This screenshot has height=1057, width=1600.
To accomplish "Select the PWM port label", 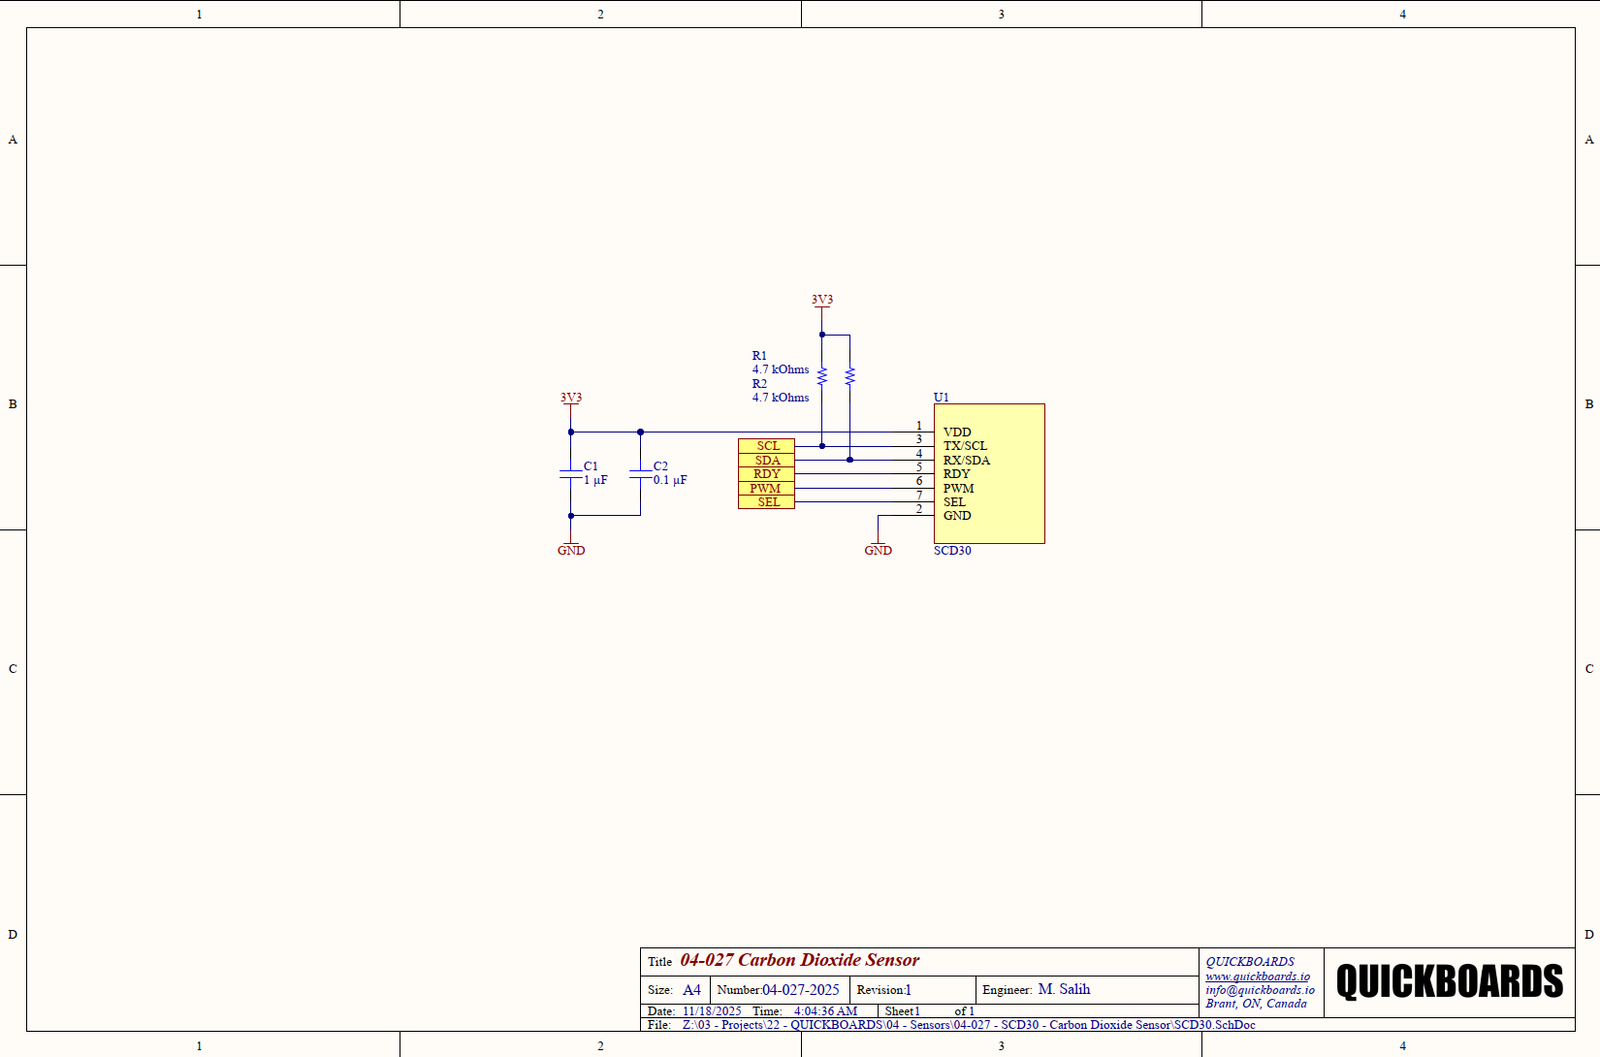I will 766,488.
